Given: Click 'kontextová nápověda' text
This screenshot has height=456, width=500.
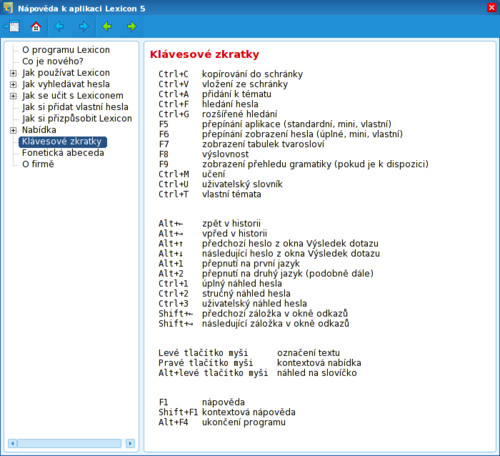Looking at the screenshot, I should [x=249, y=412].
